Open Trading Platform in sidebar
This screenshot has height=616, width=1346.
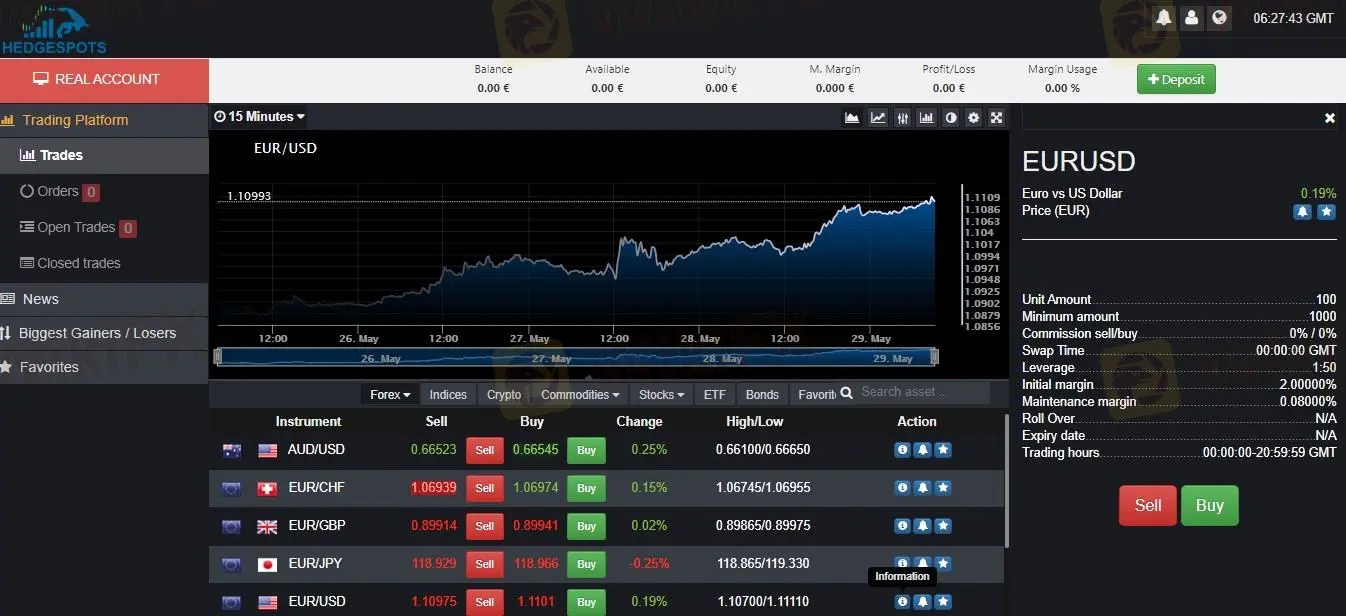[104, 120]
